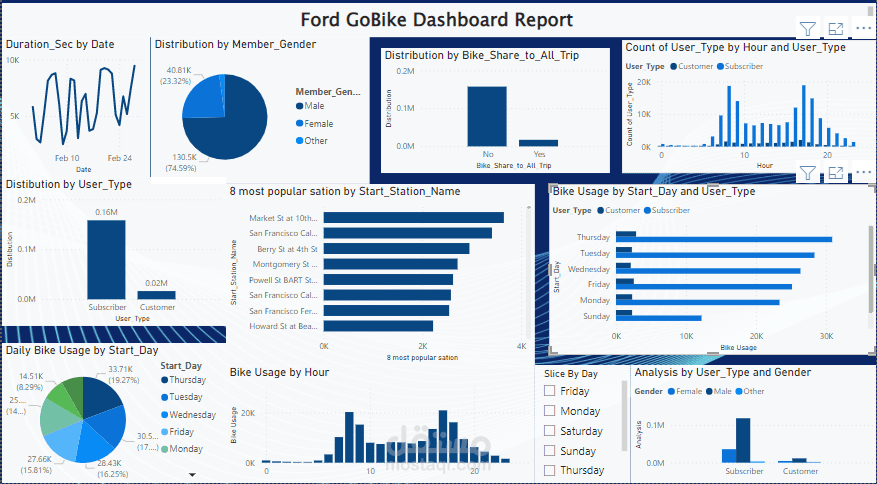Click Friday legend item in the Daily Bike Usage pie
Image resolution: width=877 pixels, height=484 pixels.
(177, 432)
